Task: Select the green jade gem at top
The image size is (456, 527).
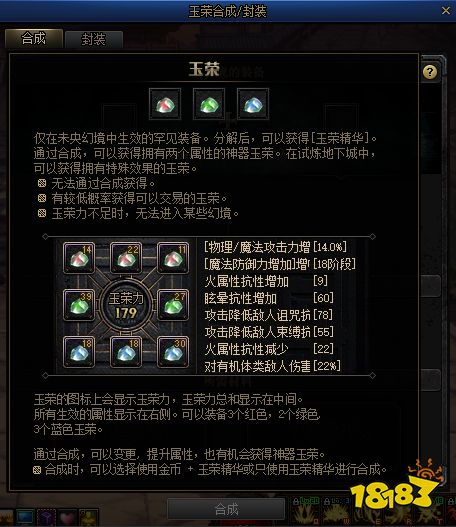Action: 209,104
